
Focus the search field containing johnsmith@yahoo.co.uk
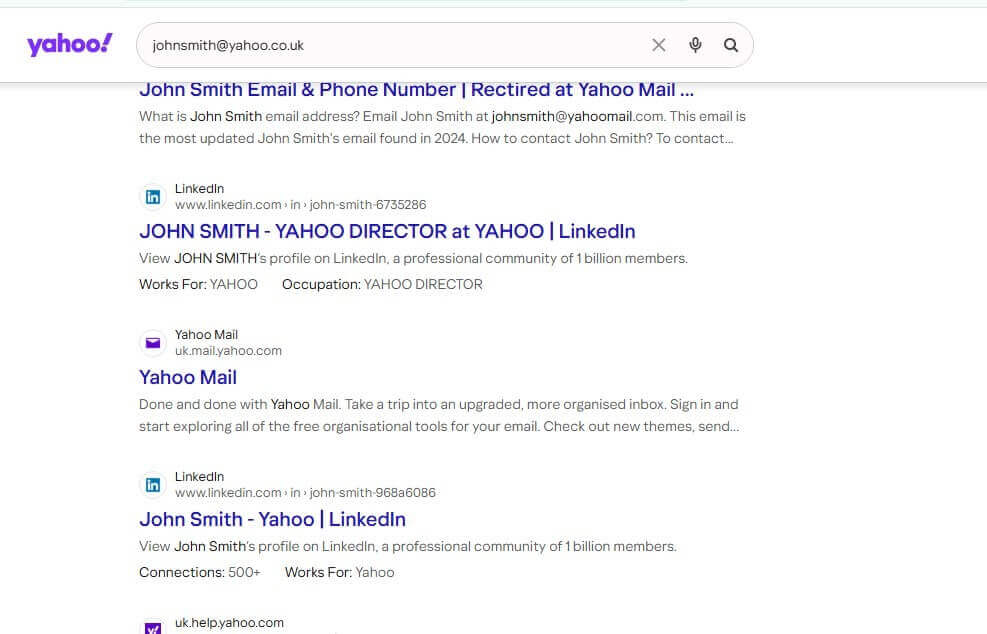point(390,45)
